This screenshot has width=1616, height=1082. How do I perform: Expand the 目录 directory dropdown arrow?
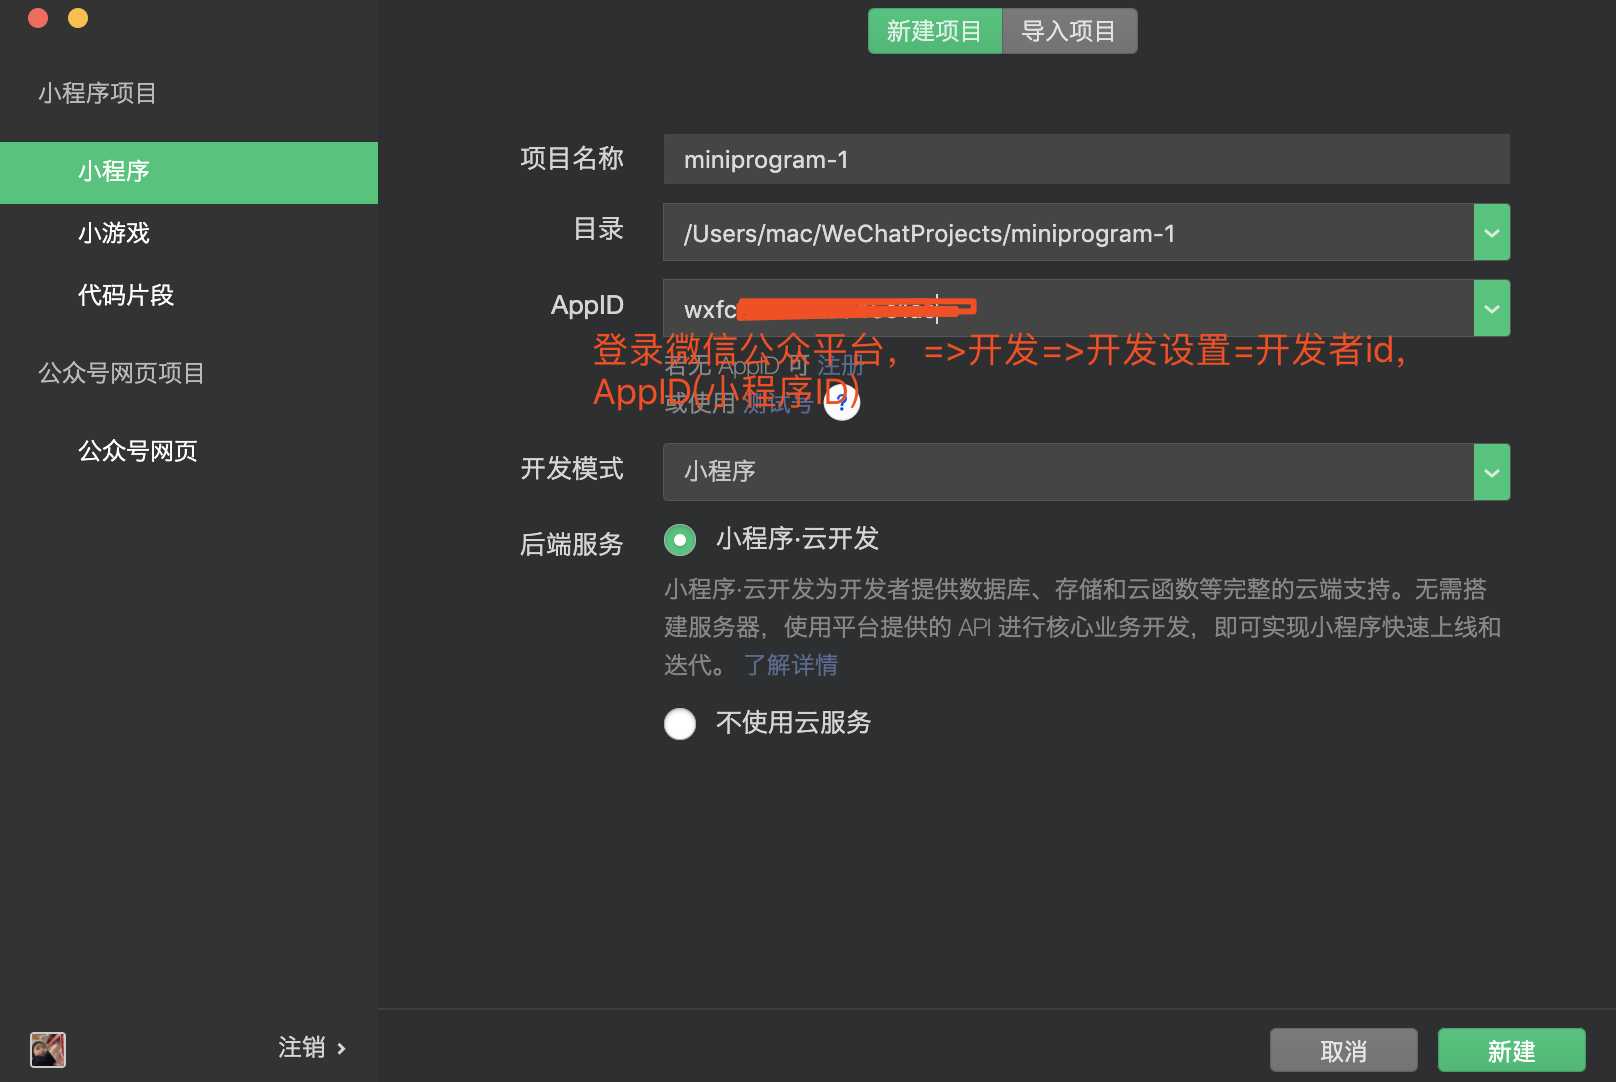point(1492,232)
